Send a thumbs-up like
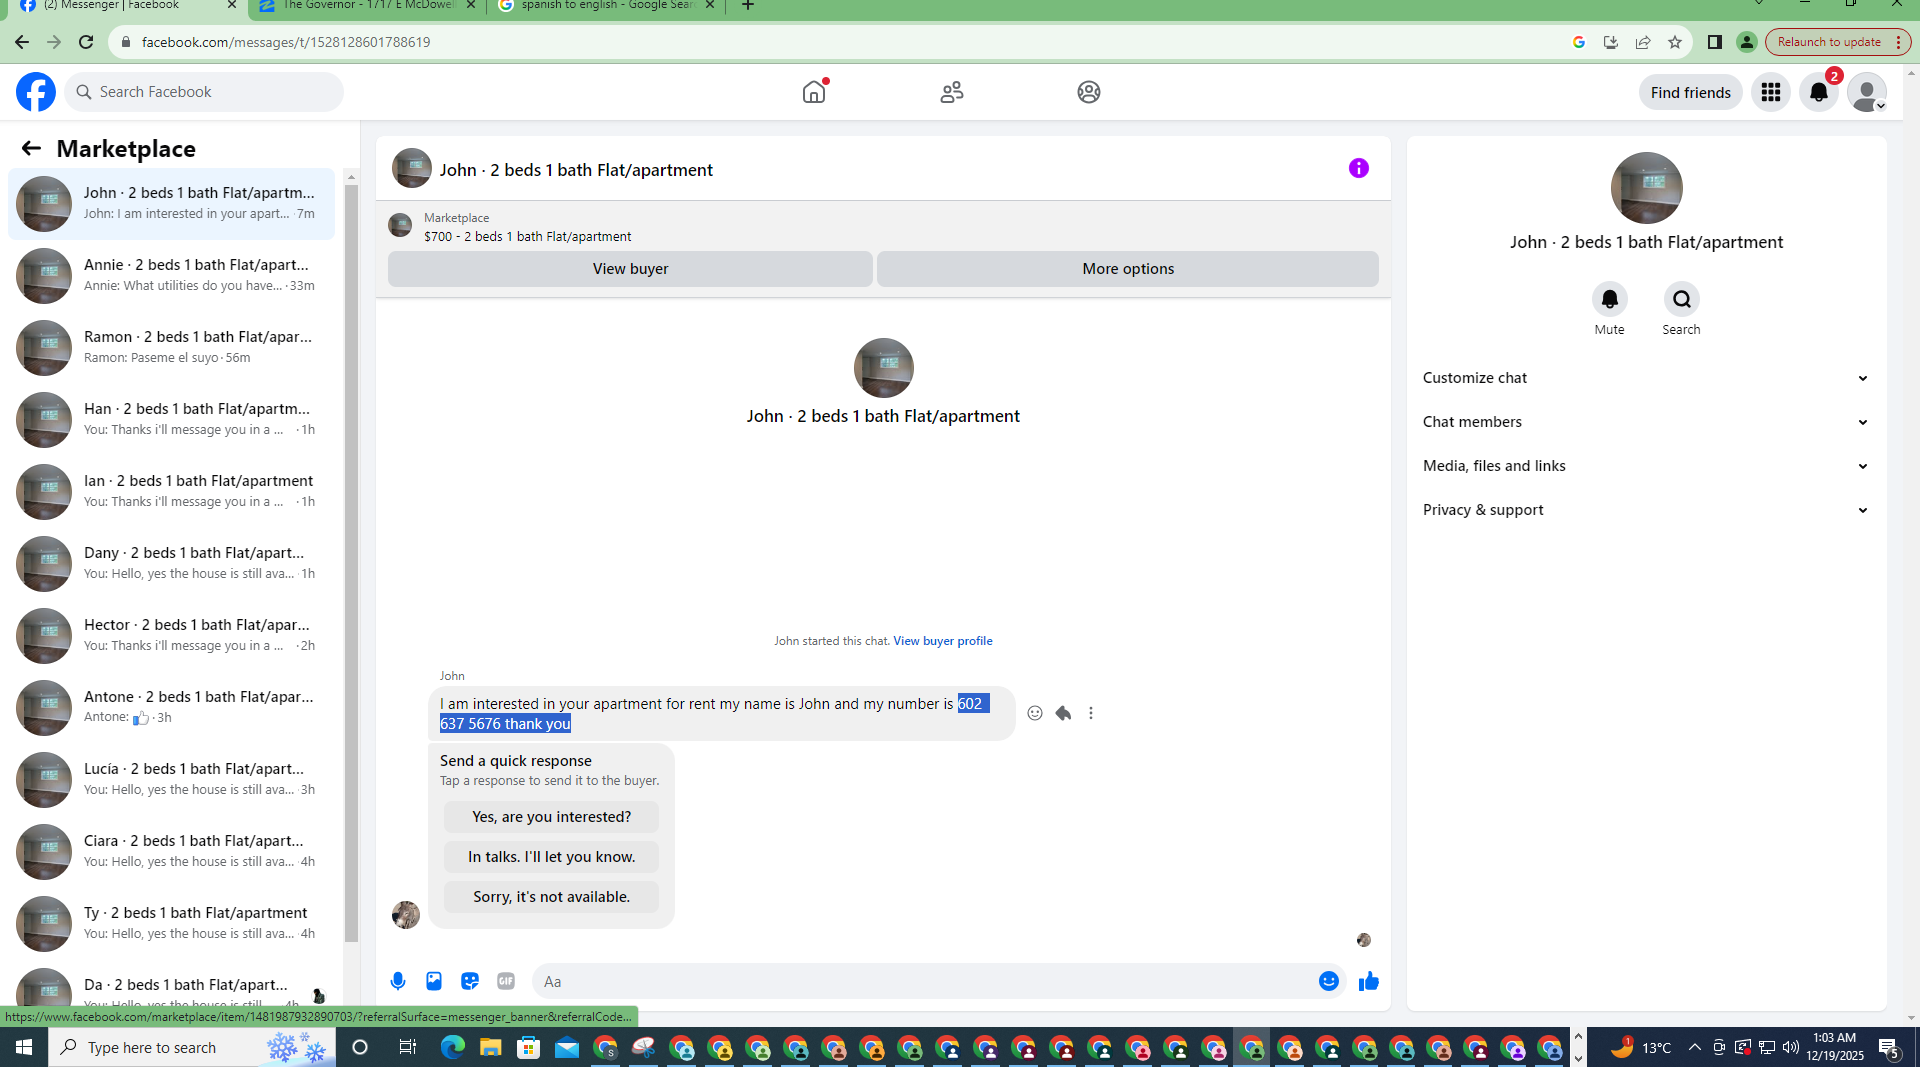Image resolution: width=1920 pixels, height=1067 pixels. pyautogui.click(x=1369, y=981)
